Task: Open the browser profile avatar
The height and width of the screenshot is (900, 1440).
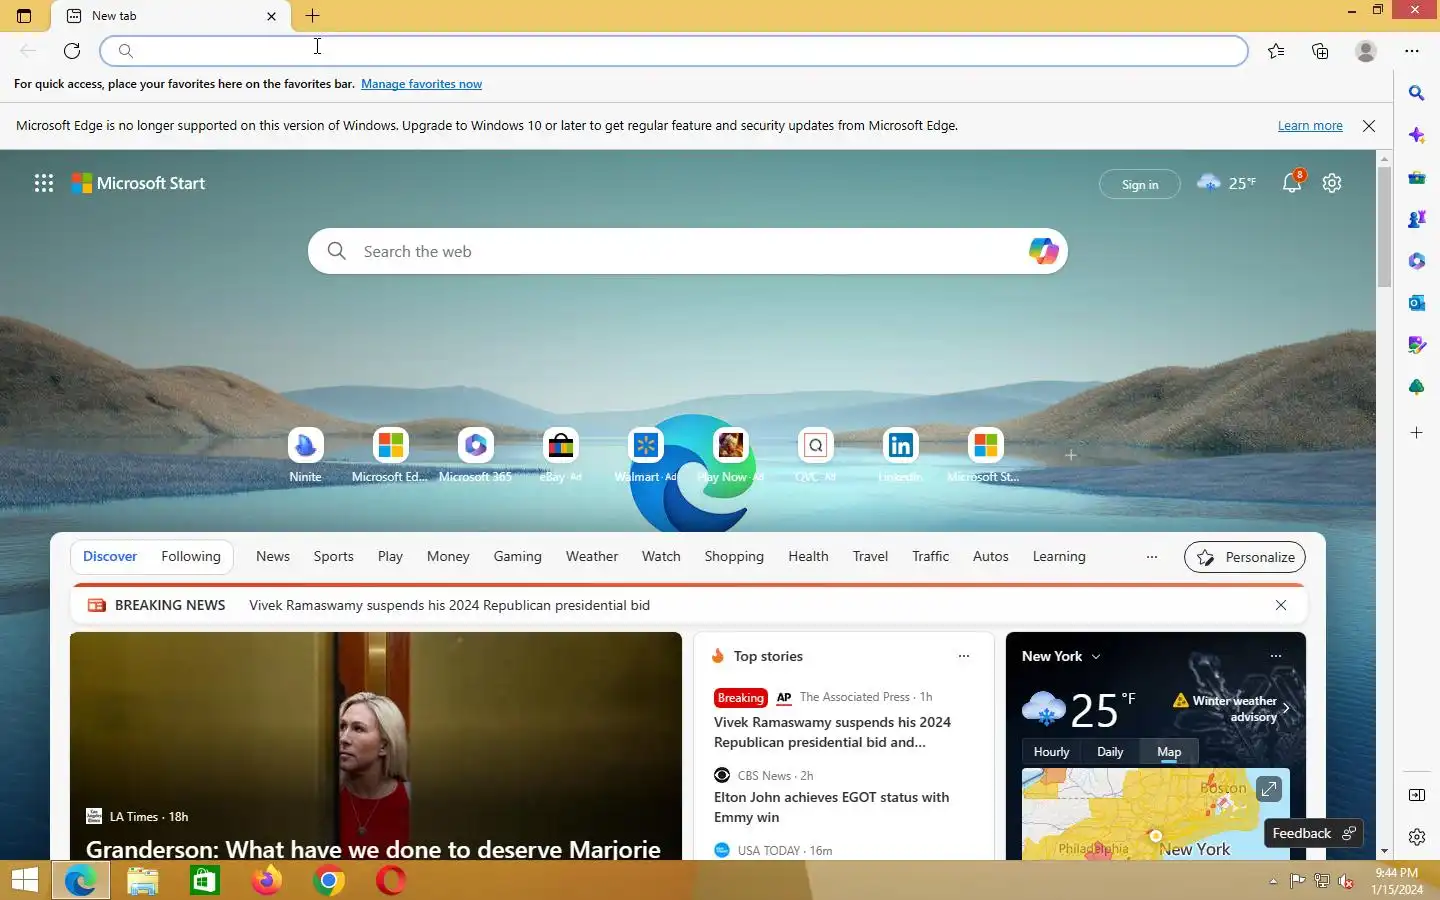Action: tap(1366, 51)
